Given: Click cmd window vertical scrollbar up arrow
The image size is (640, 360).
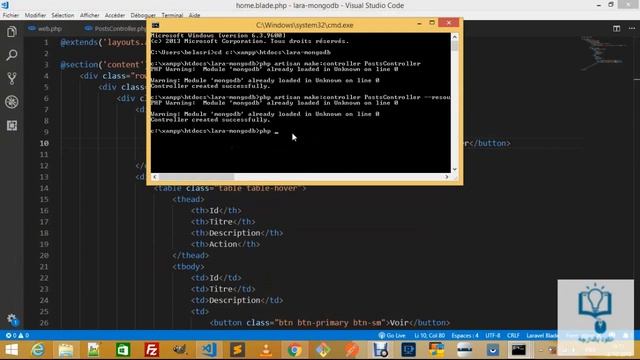Looking at the screenshot, I should (455, 36).
